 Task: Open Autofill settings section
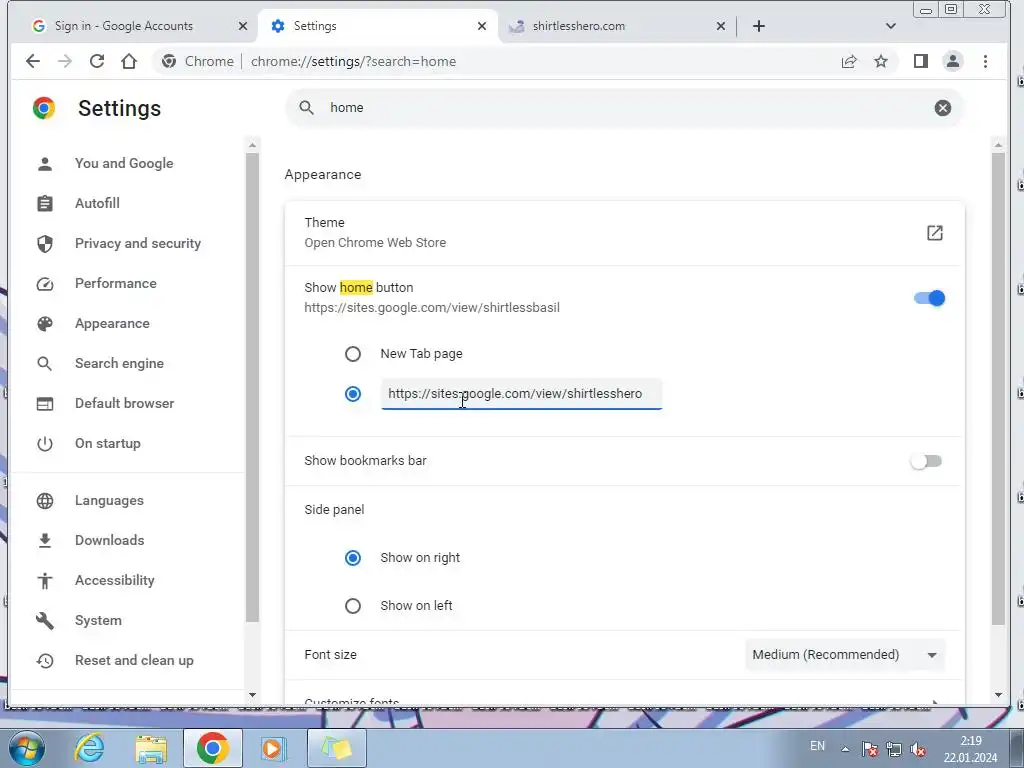[x=97, y=203]
